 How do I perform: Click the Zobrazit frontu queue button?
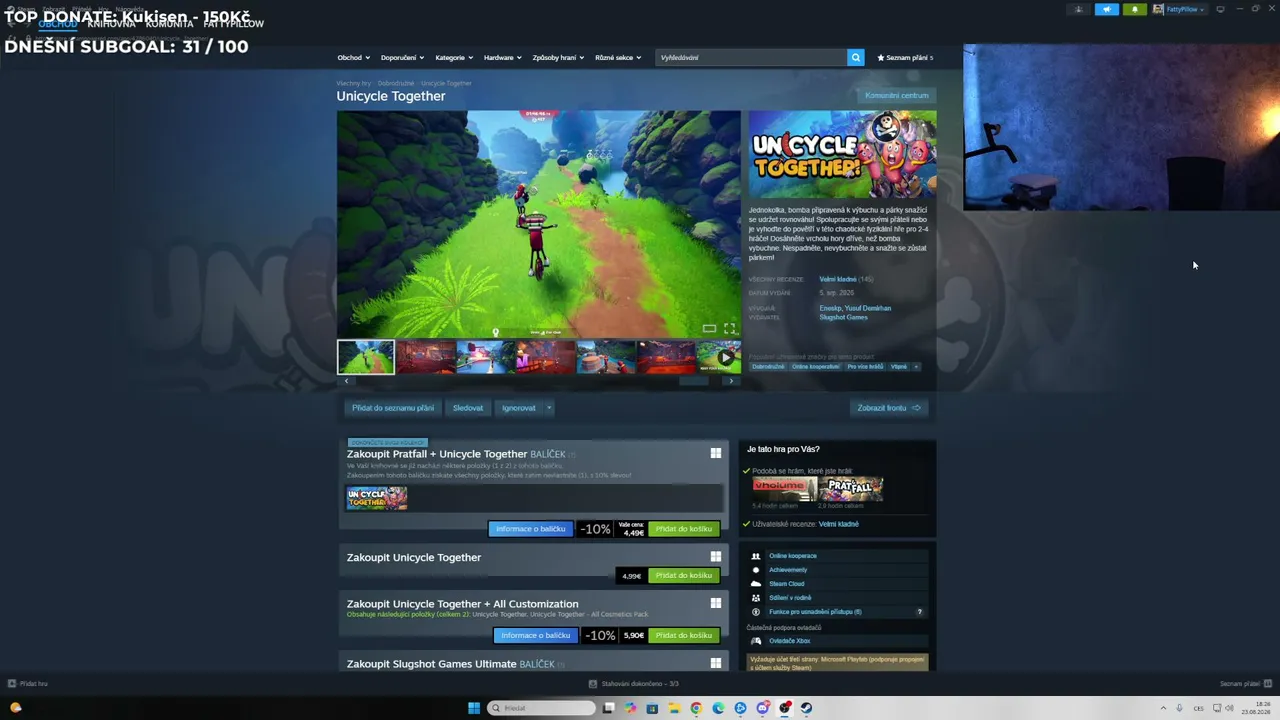coord(889,408)
